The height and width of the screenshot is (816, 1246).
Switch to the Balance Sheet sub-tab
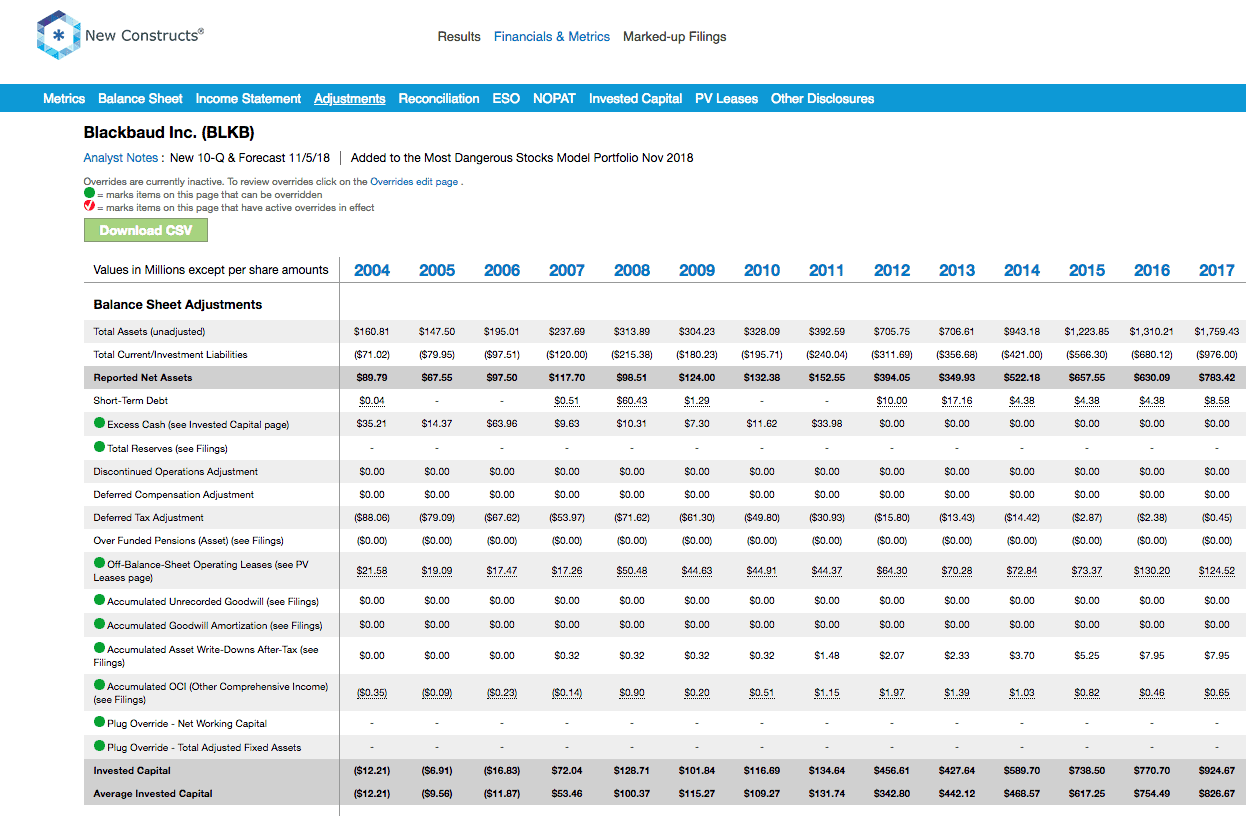tap(140, 98)
